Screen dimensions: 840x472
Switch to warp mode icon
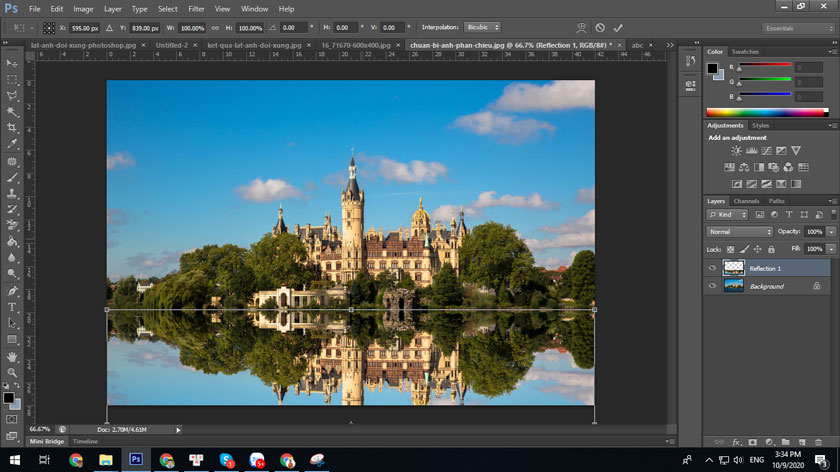coord(581,28)
